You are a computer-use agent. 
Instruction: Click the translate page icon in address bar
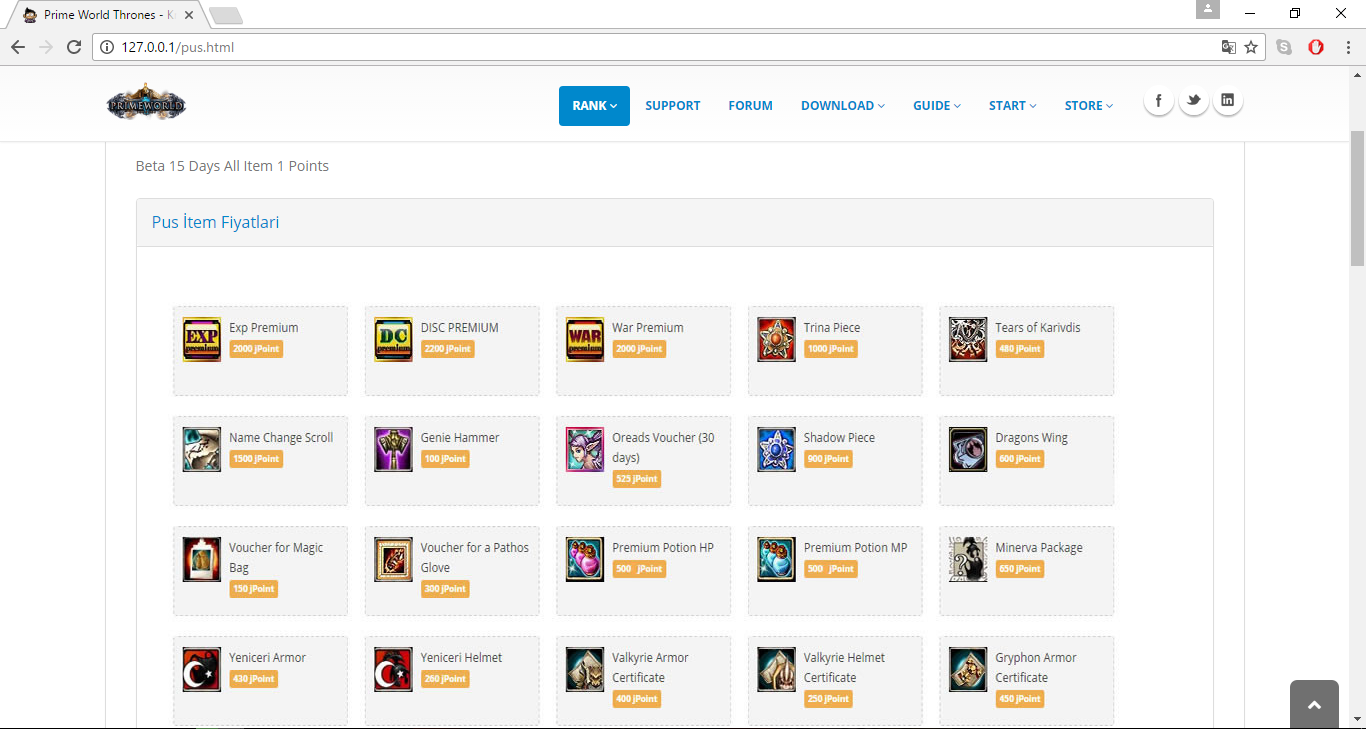click(x=1228, y=47)
